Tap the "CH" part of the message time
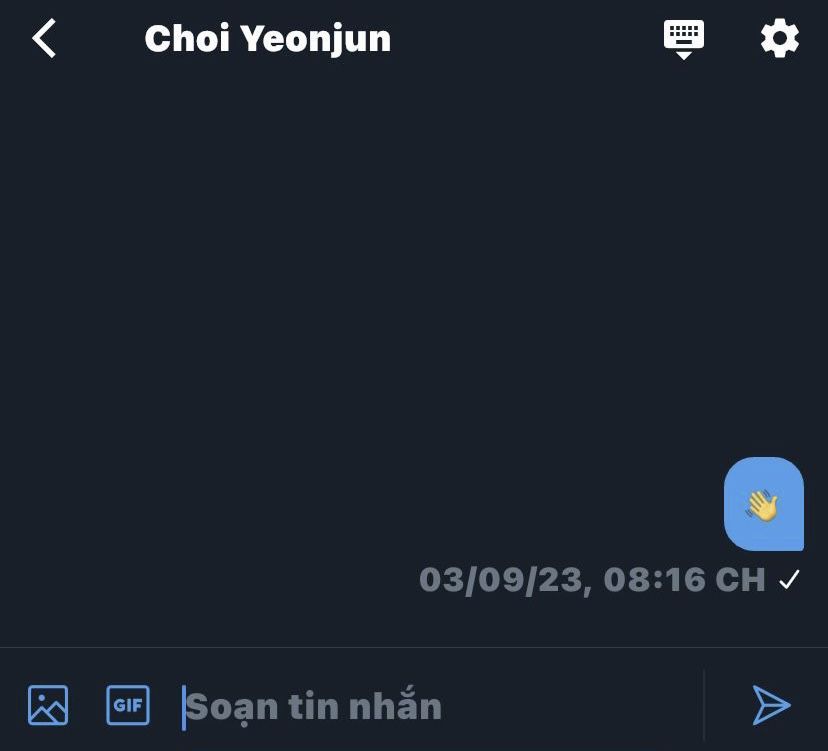Screen dimensions: 828x751 (740, 579)
